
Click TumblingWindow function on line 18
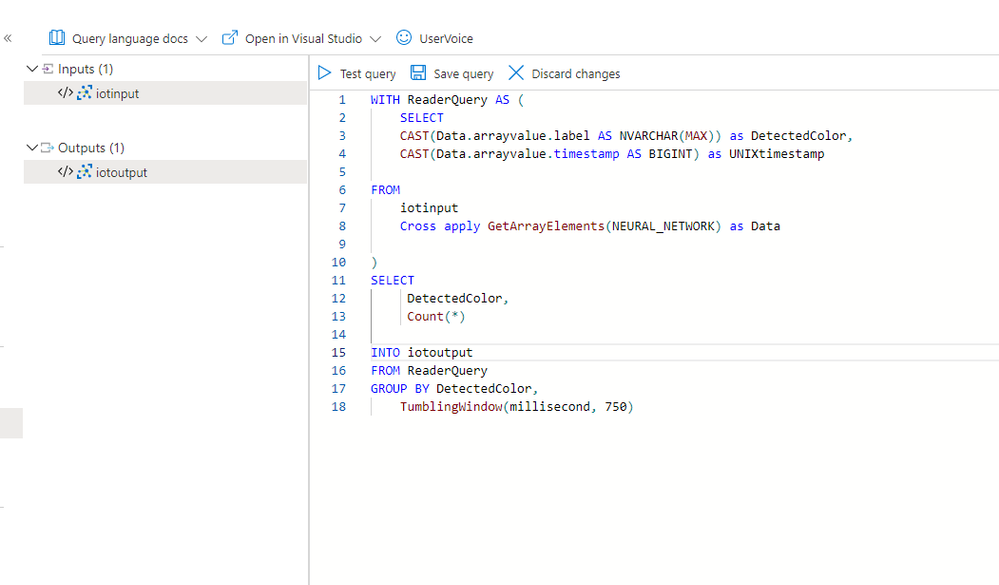pos(451,407)
